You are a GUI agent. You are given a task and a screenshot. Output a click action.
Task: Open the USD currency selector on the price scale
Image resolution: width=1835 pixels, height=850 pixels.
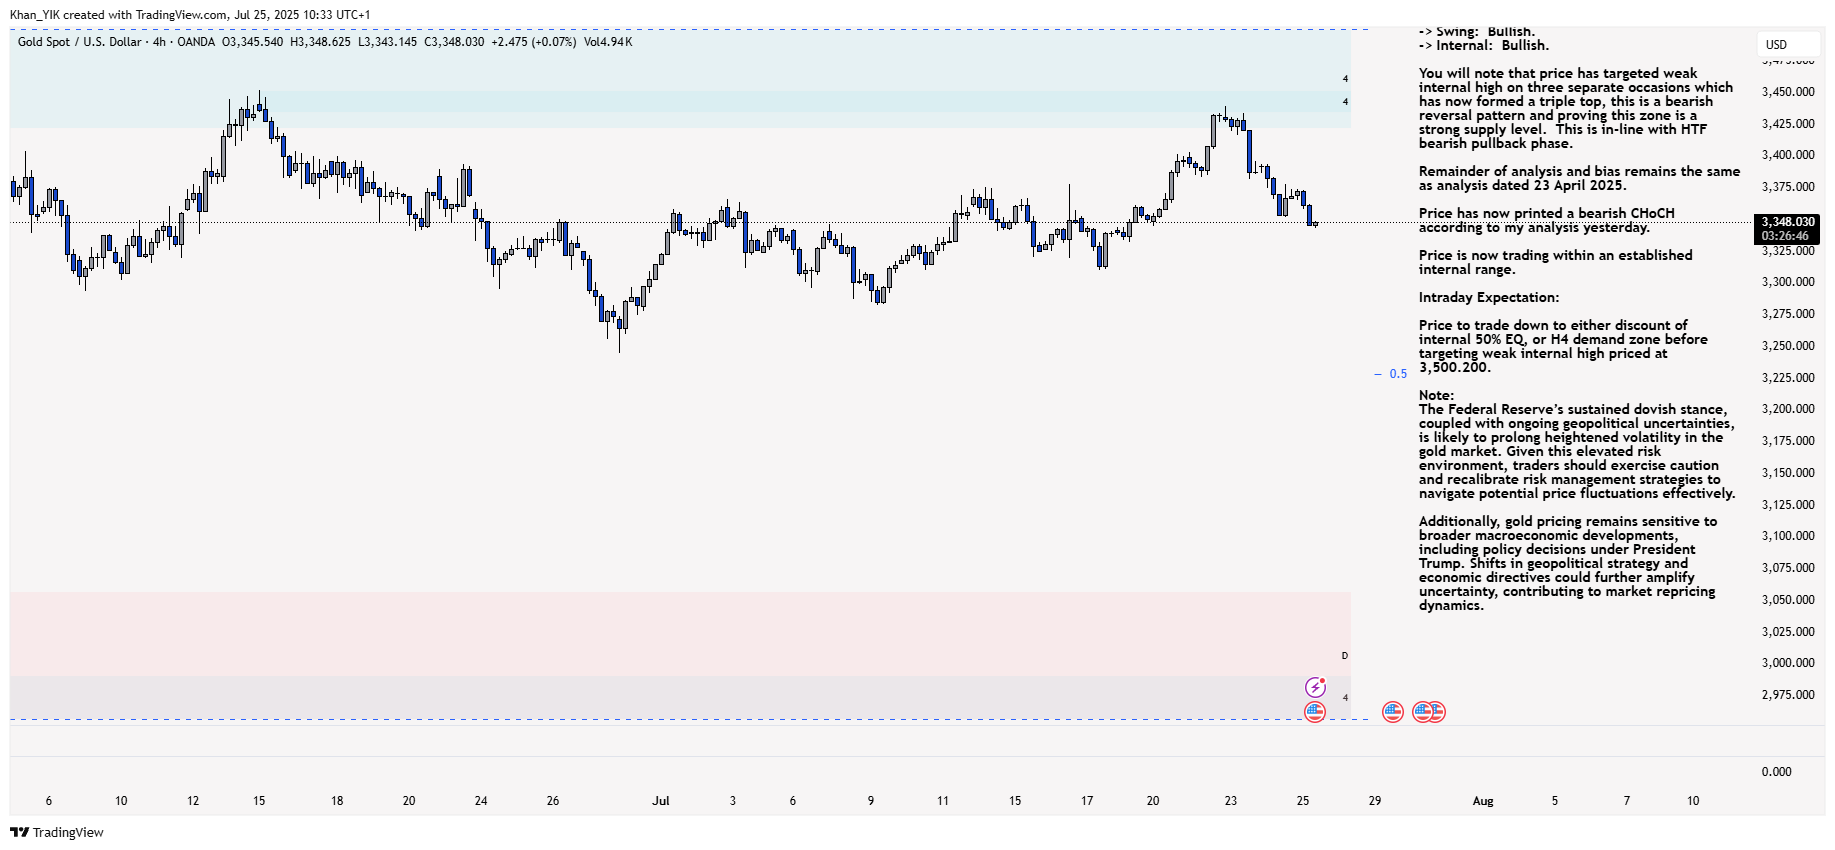pyautogui.click(x=1788, y=45)
